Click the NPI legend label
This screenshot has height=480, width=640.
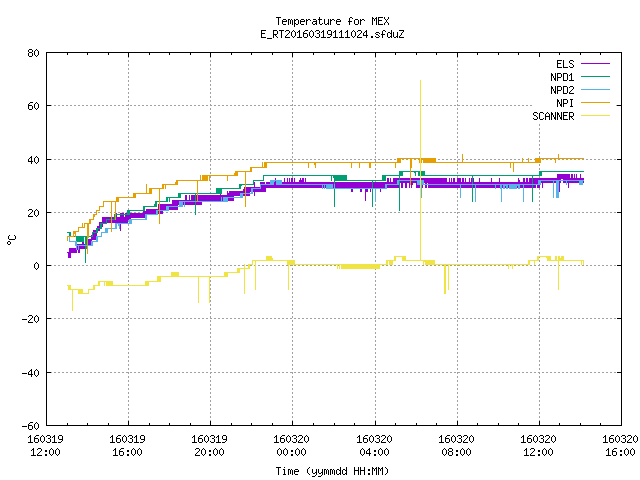pos(565,103)
